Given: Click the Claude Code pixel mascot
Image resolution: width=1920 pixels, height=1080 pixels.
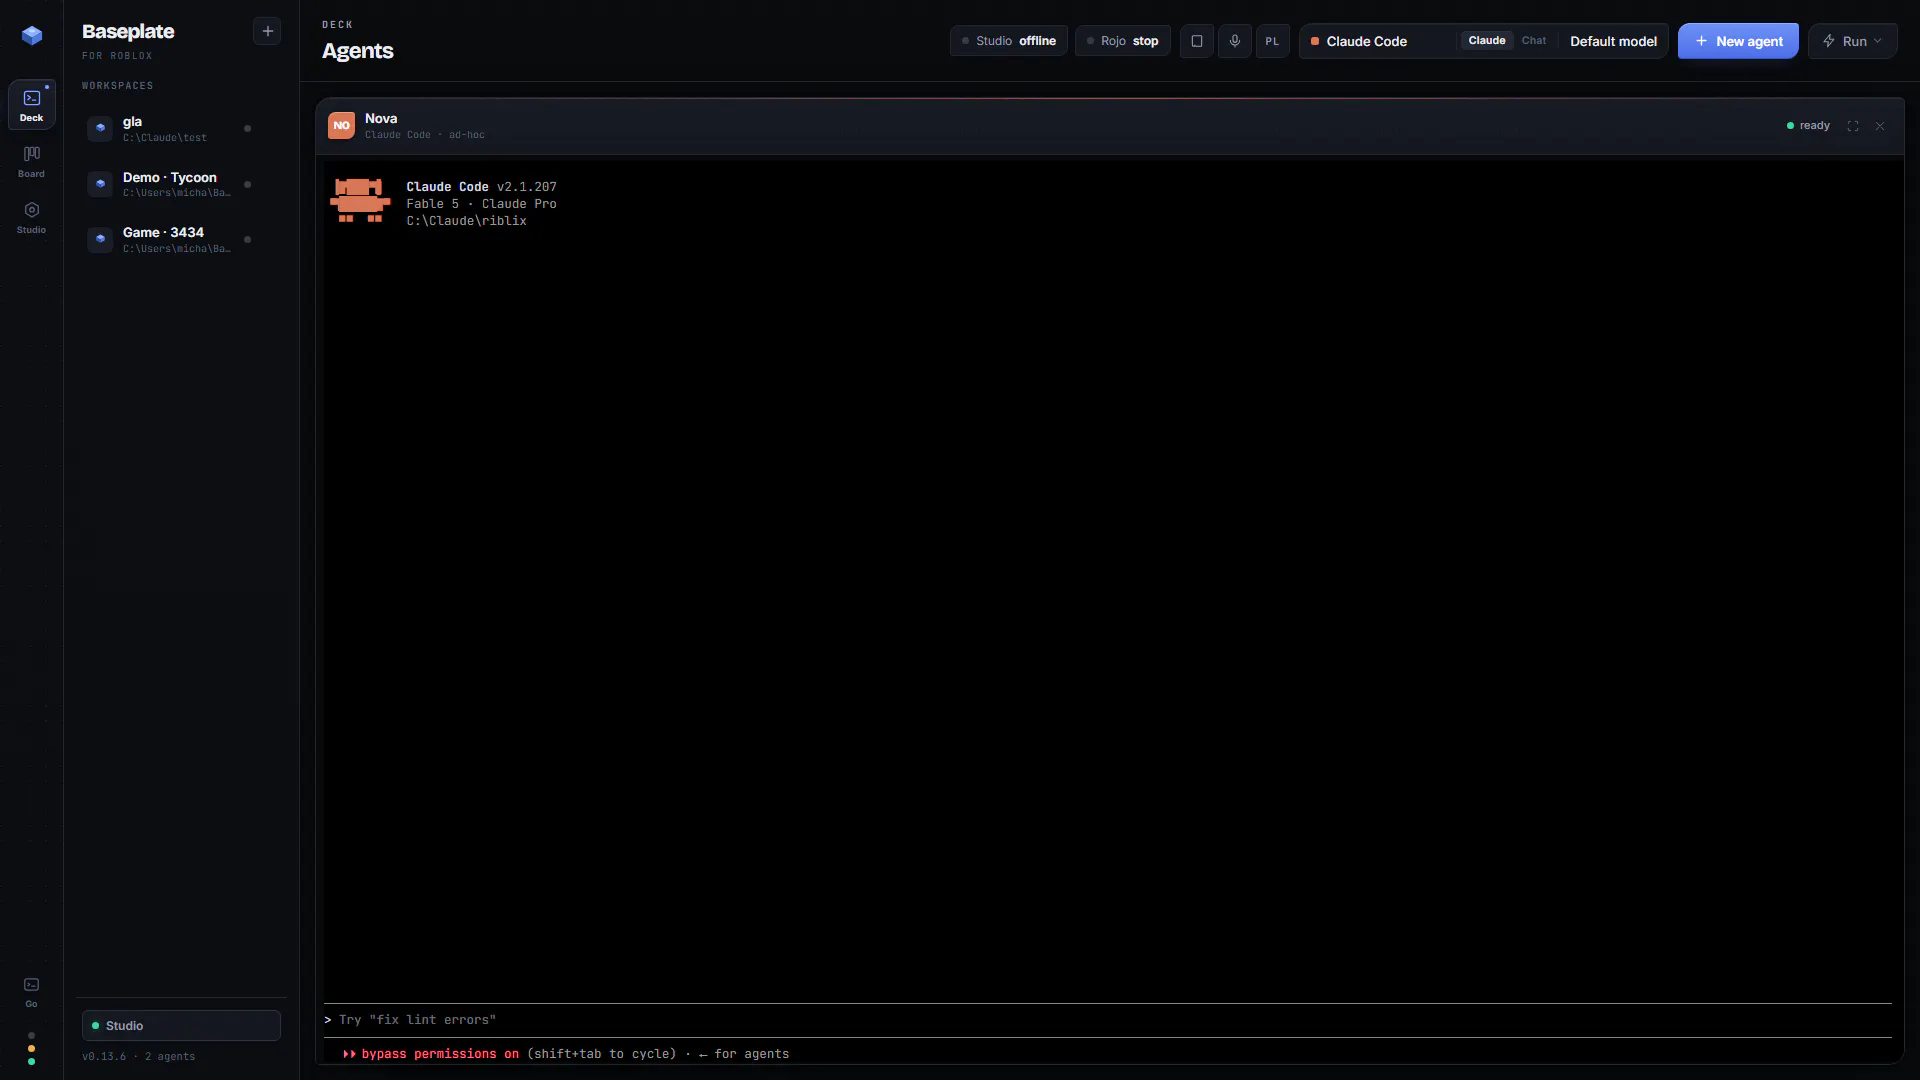Looking at the screenshot, I should tap(360, 201).
